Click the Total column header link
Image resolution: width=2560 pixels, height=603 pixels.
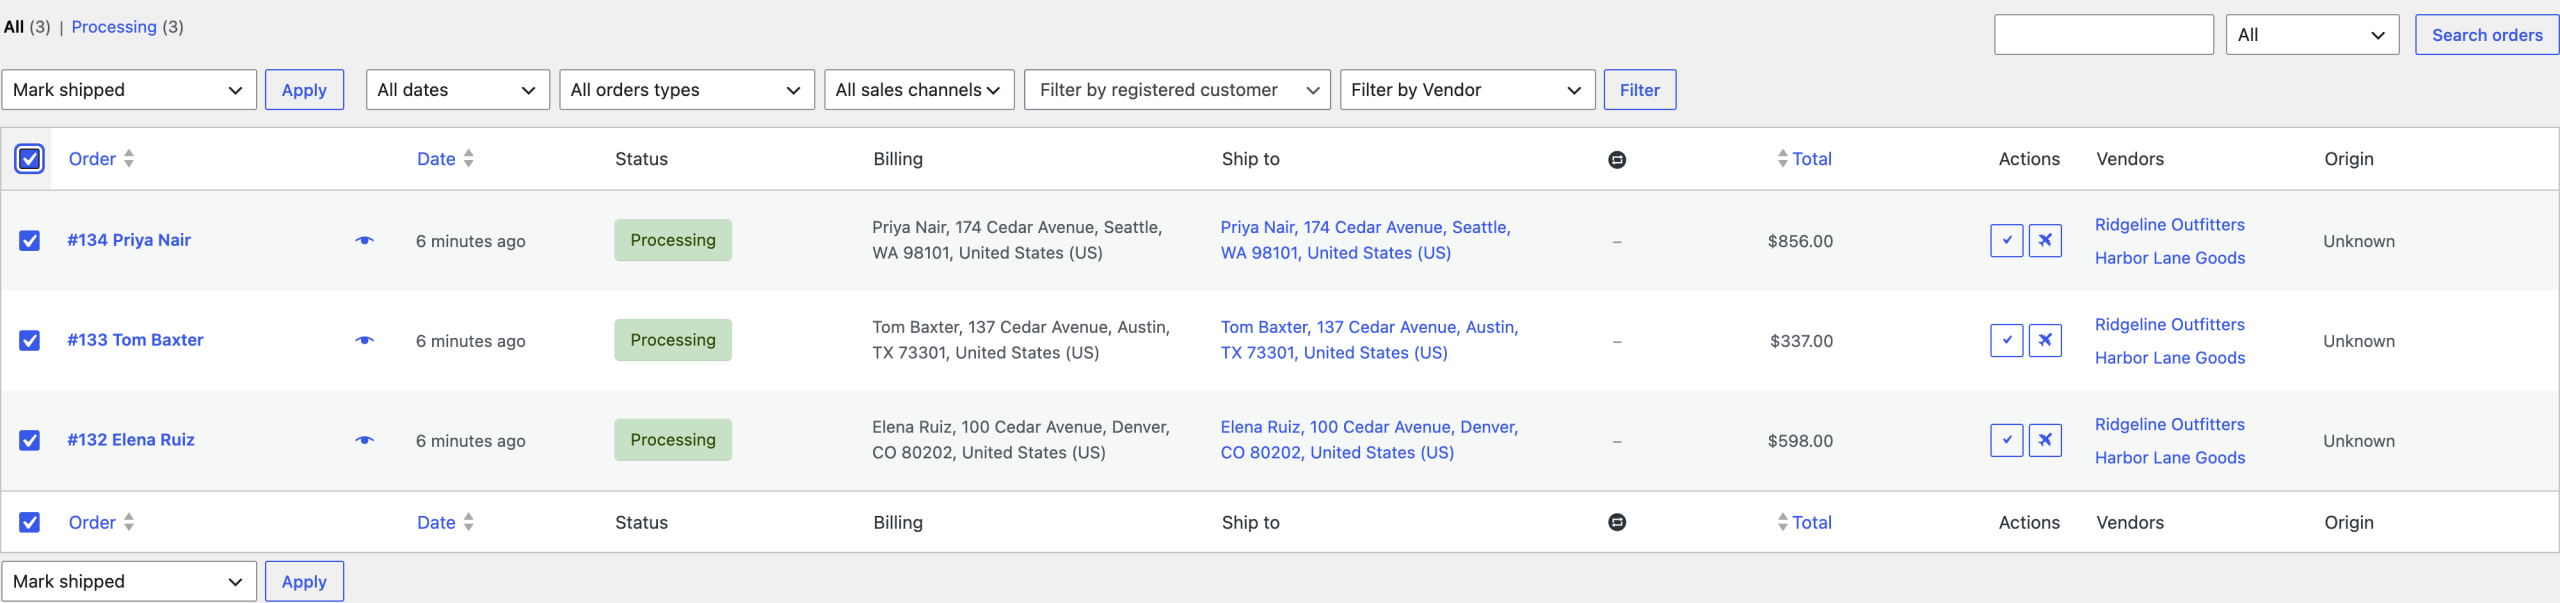1811,159
